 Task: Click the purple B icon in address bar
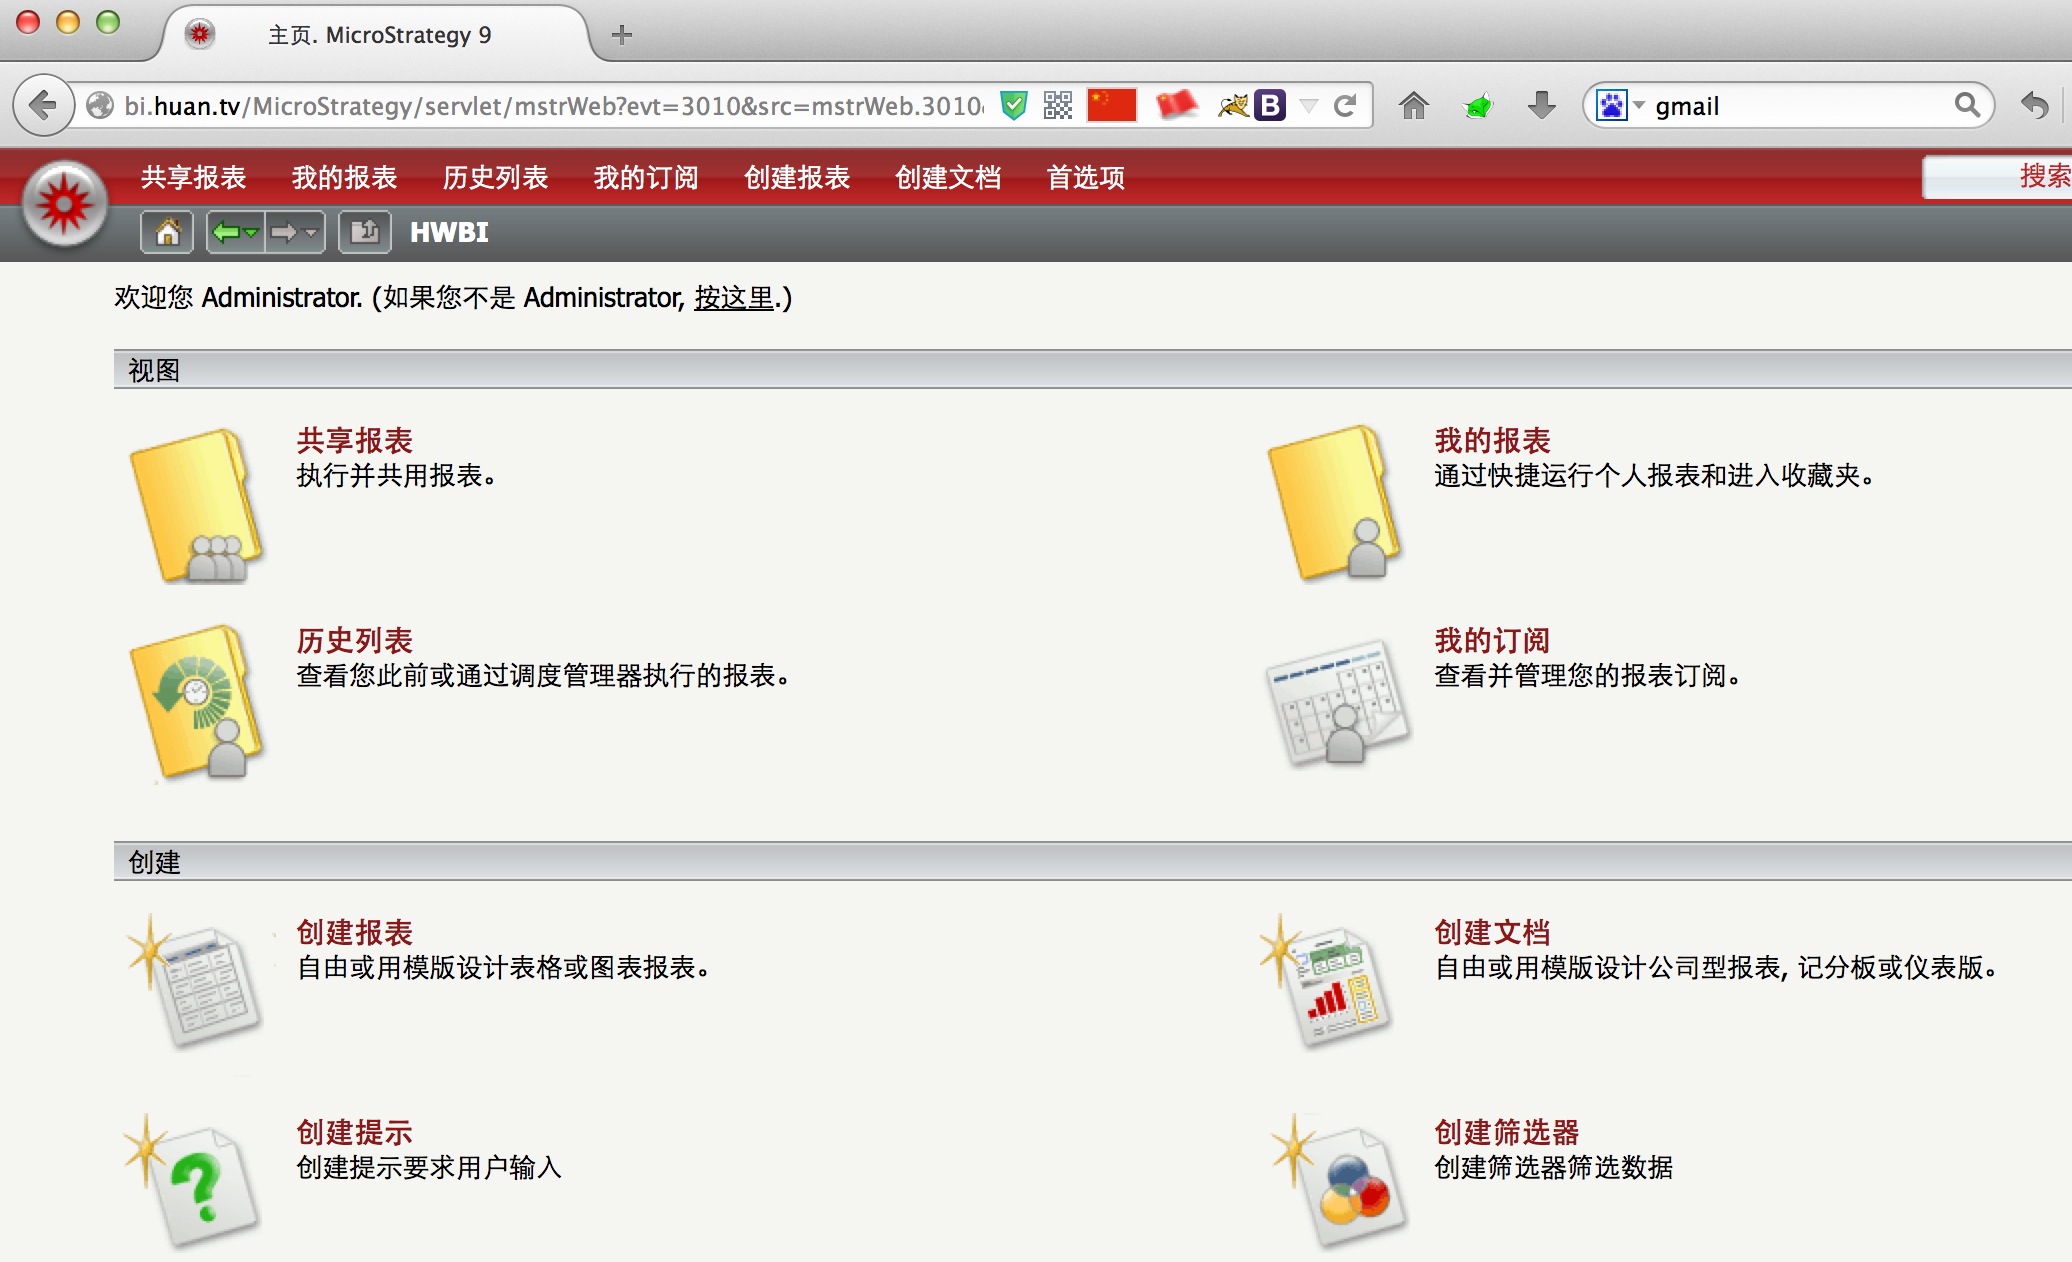(x=1271, y=105)
